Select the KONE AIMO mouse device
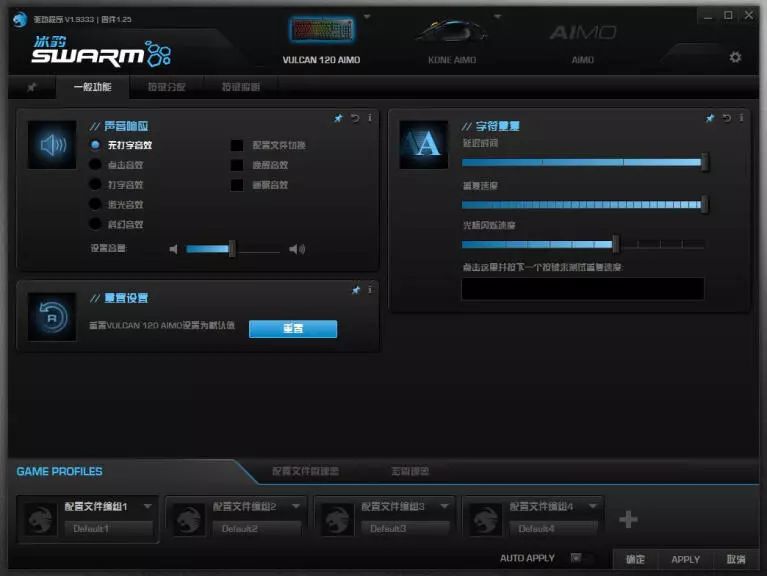 tap(452, 42)
